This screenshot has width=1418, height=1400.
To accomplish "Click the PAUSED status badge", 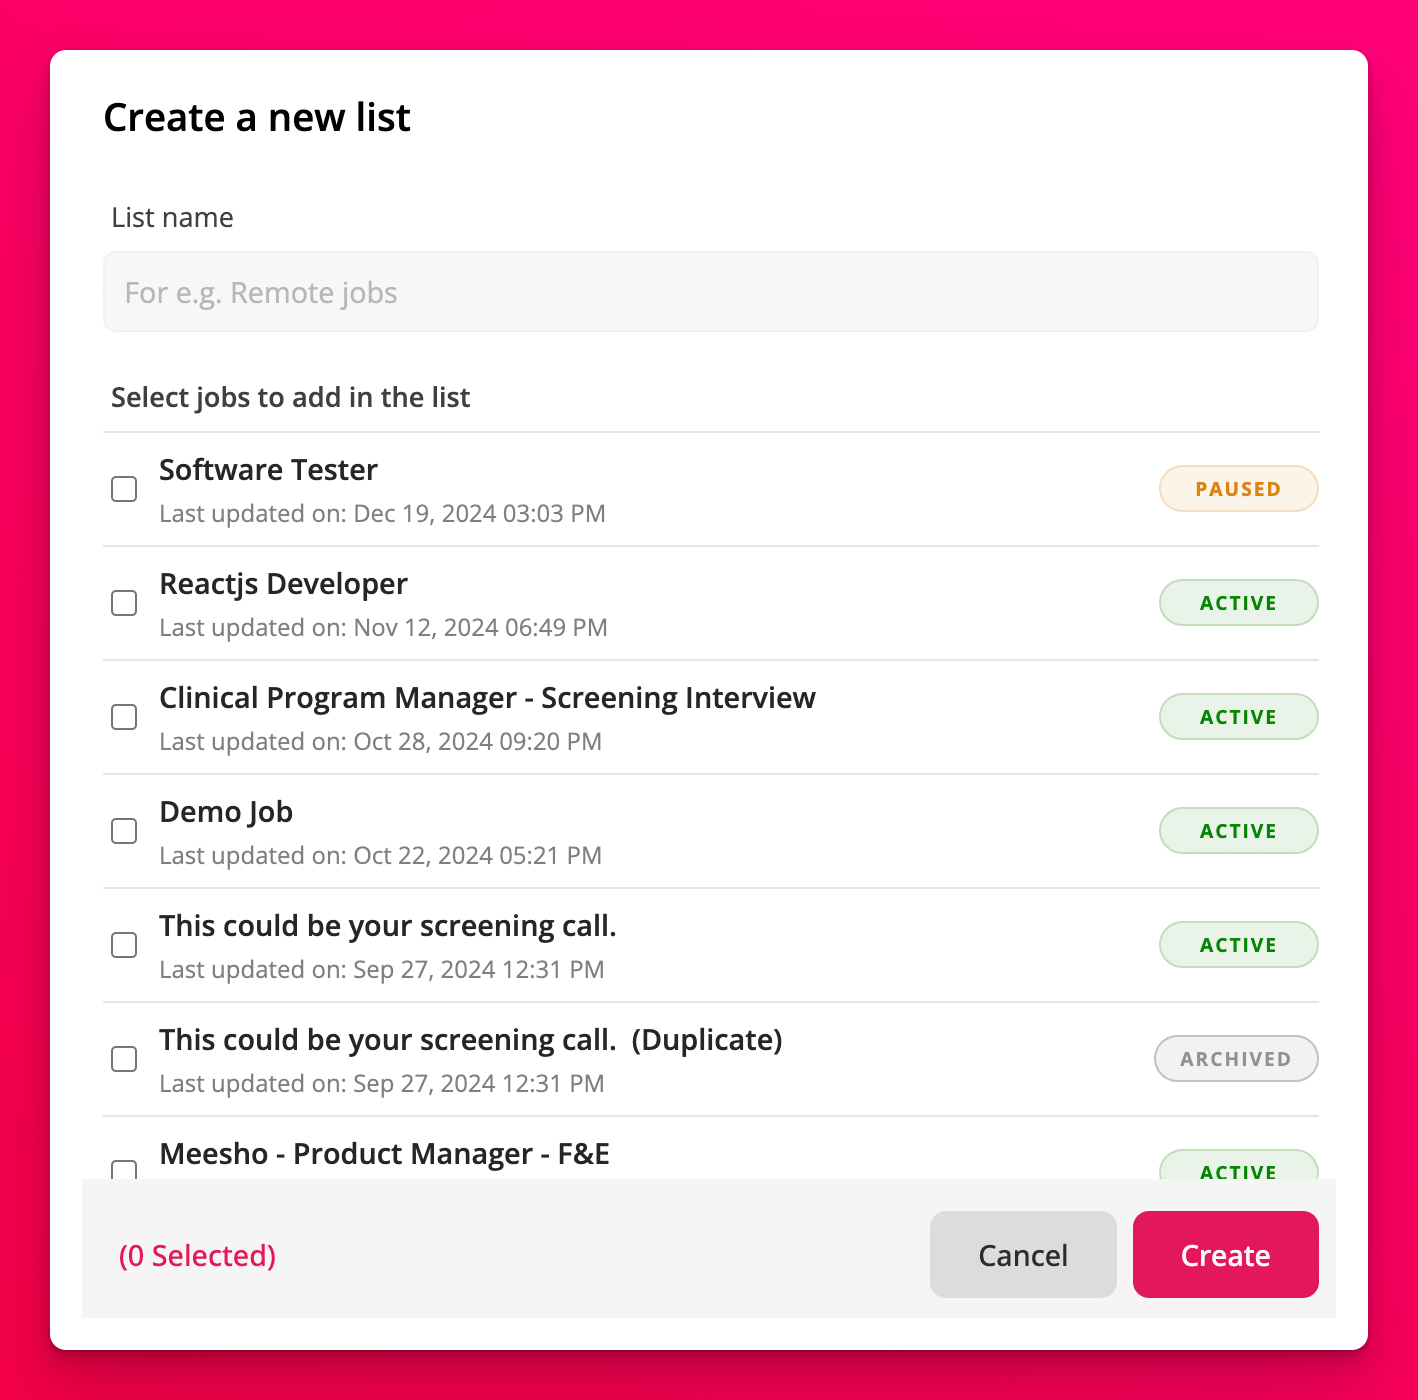I will tap(1238, 489).
